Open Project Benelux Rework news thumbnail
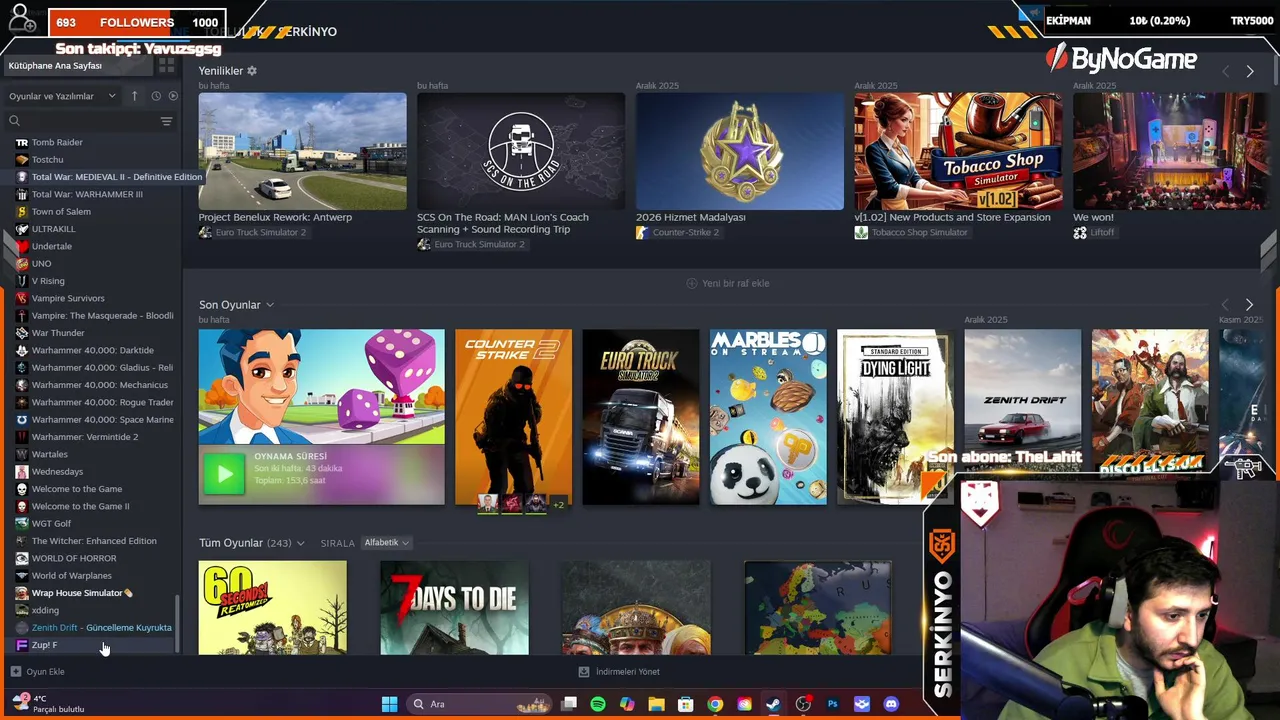Image resolution: width=1280 pixels, height=720 pixels. tap(302, 151)
